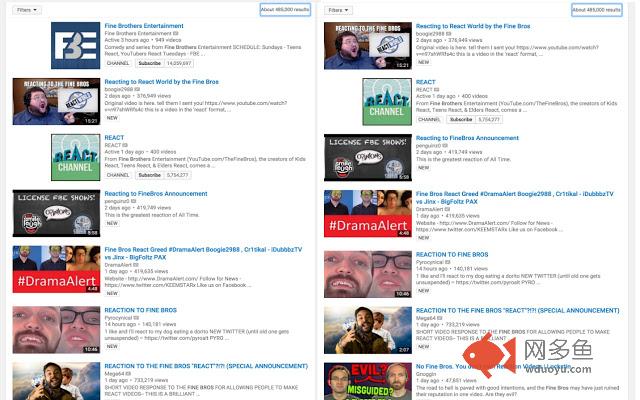Open the Pyrocynical channel link in the left pane
The image size is (640, 400).
coord(118,318)
